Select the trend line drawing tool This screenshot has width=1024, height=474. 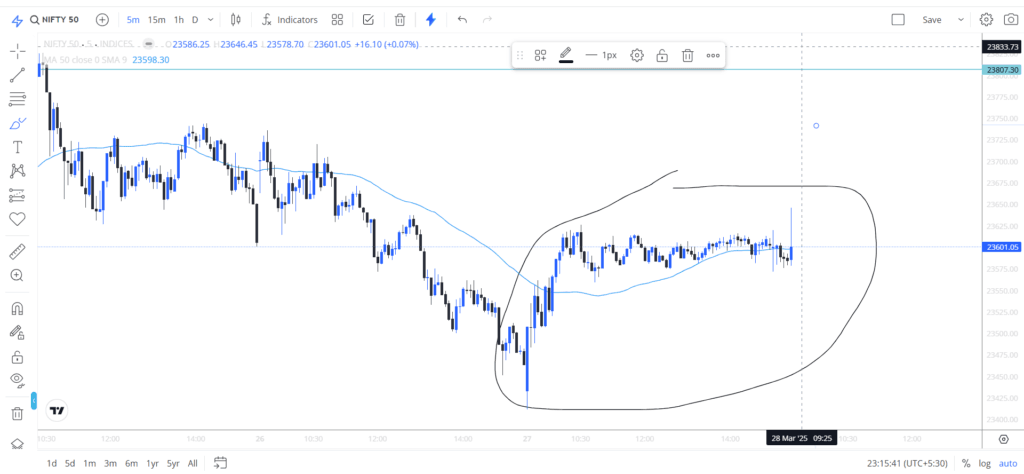(18, 75)
